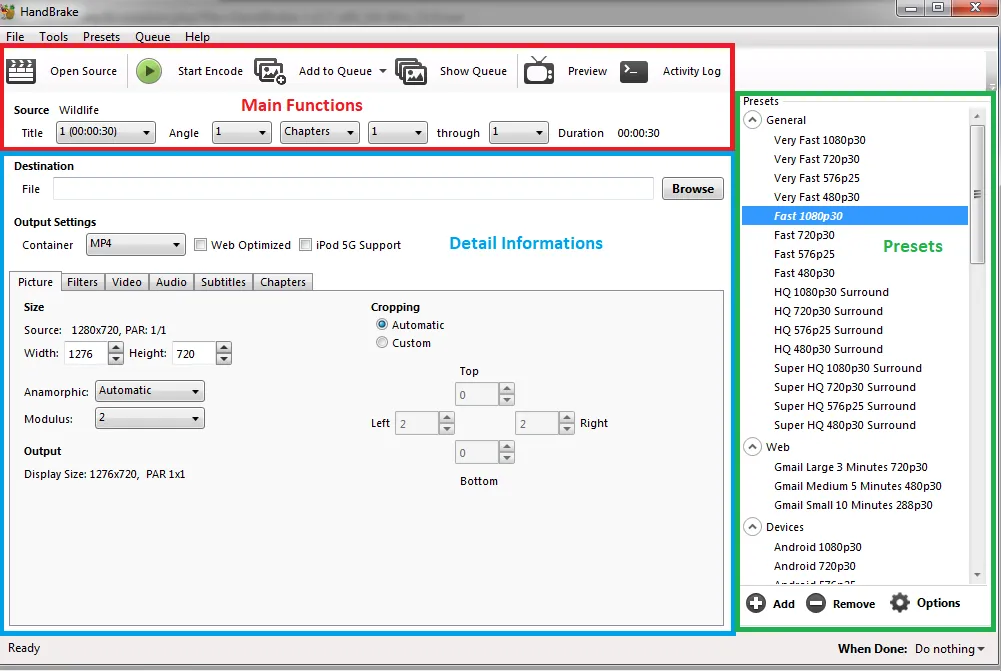This screenshot has height=671, width=1001.
Task: Select the Very Fast 480p30 preset
Action: coord(817,197)
